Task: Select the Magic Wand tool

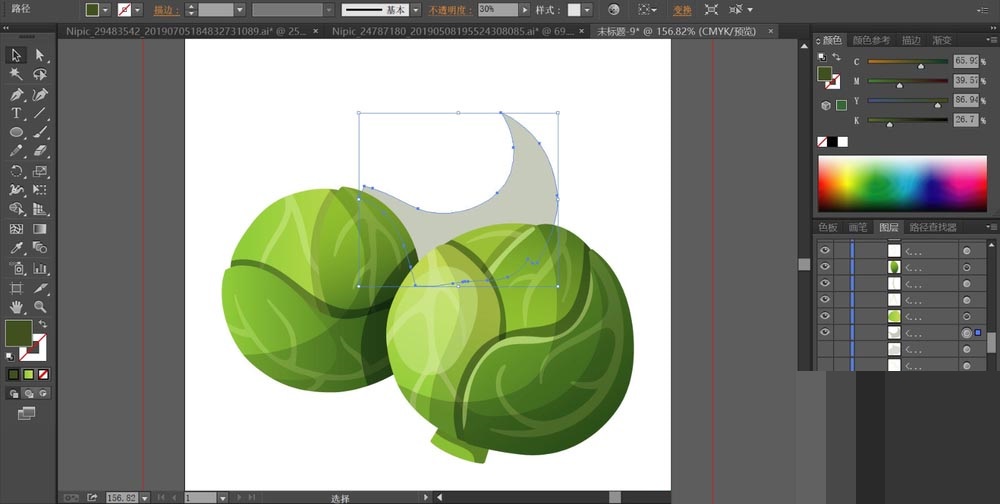Action: 16,74
